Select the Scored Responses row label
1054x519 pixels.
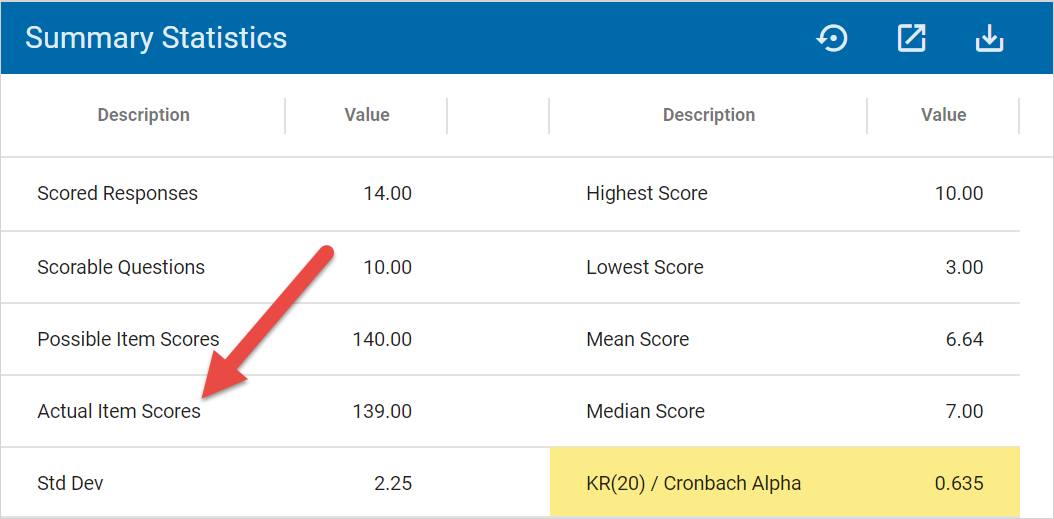coord(117,194)
